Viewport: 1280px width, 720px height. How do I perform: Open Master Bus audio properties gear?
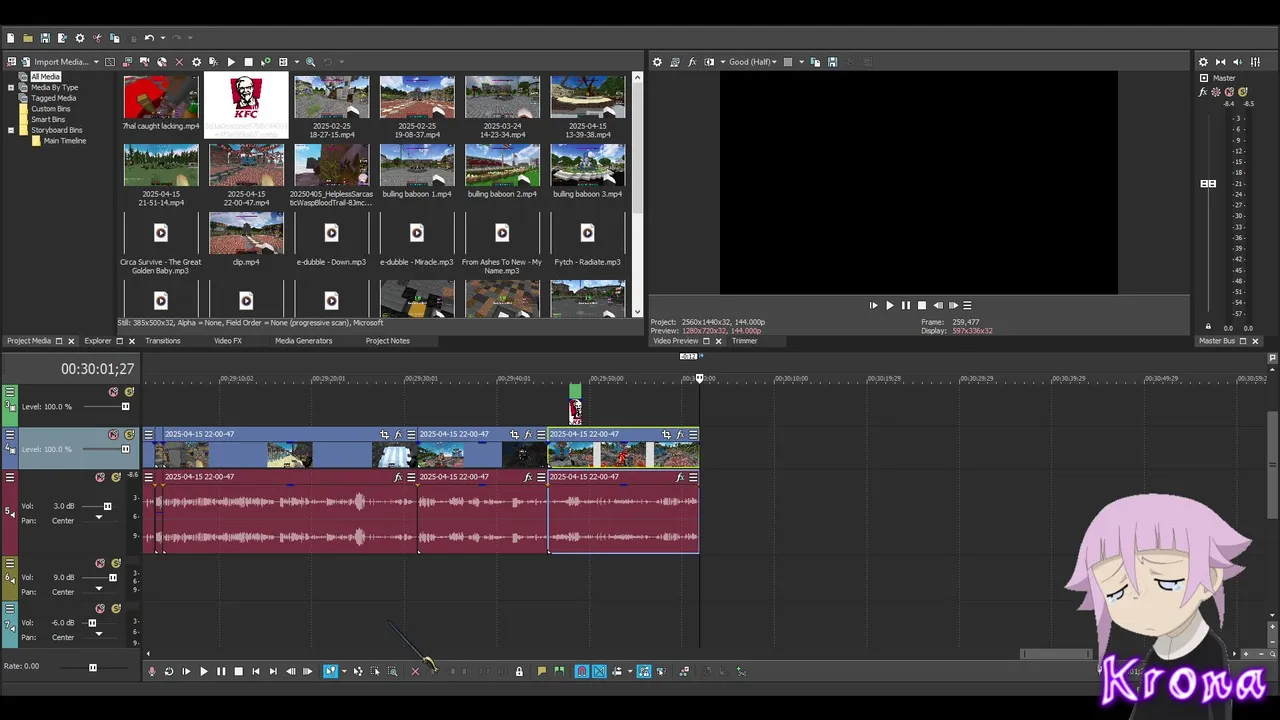1203,62
